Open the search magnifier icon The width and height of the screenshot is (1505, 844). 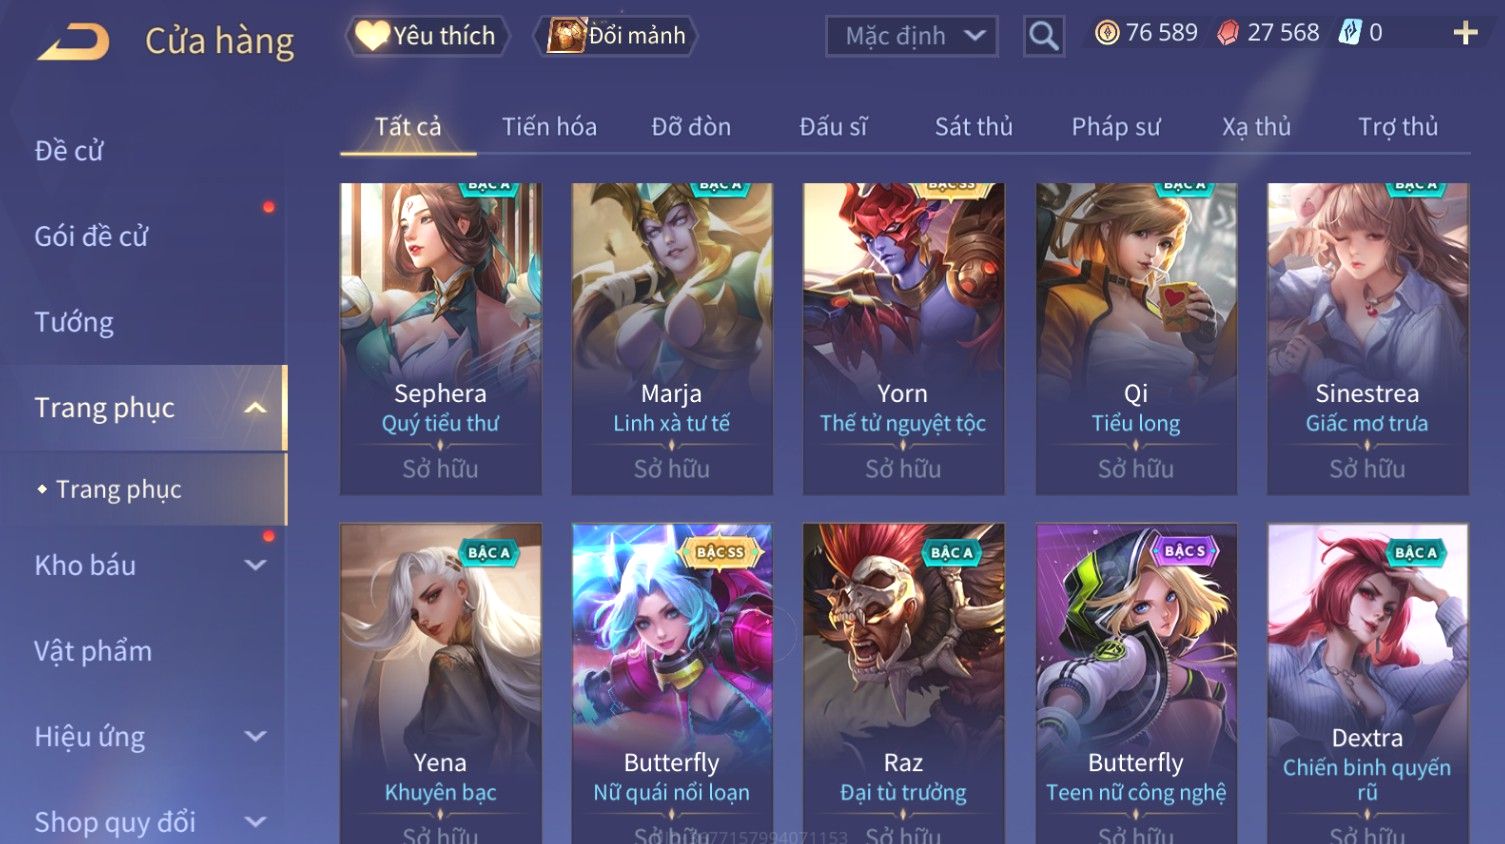point(1043,37)
